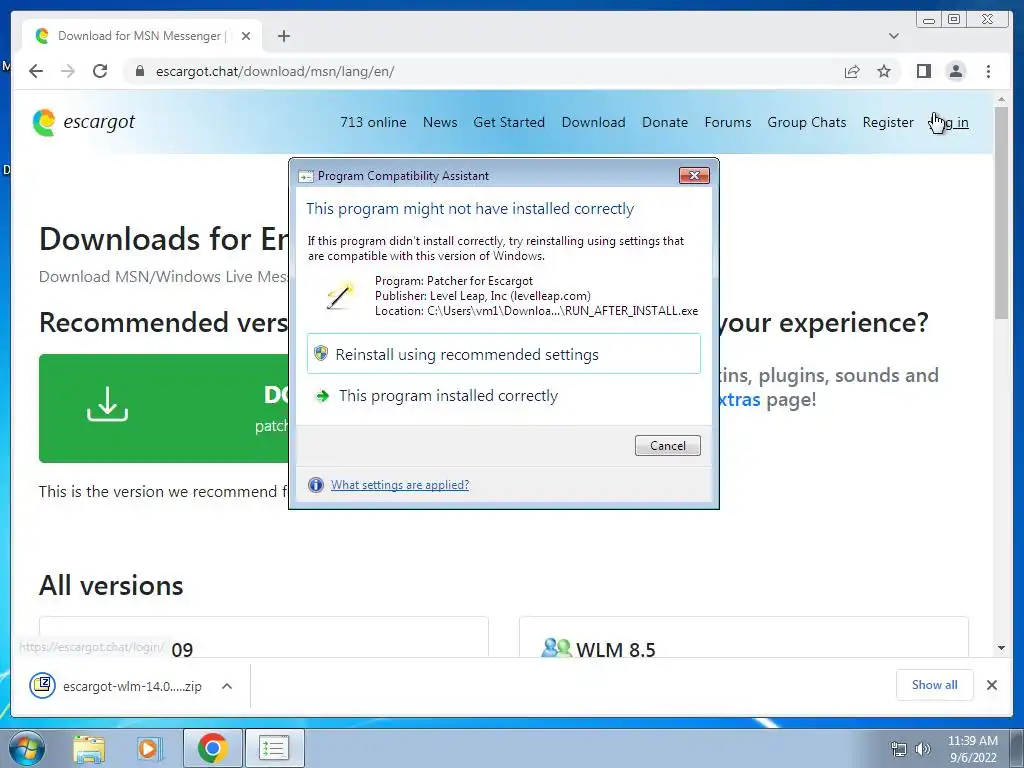
Task: Click the All versions heading
Action: (111, 585)
